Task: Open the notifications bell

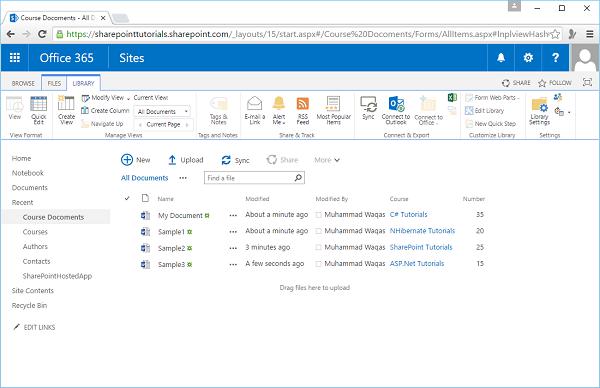Action: (x=501, y=58)
